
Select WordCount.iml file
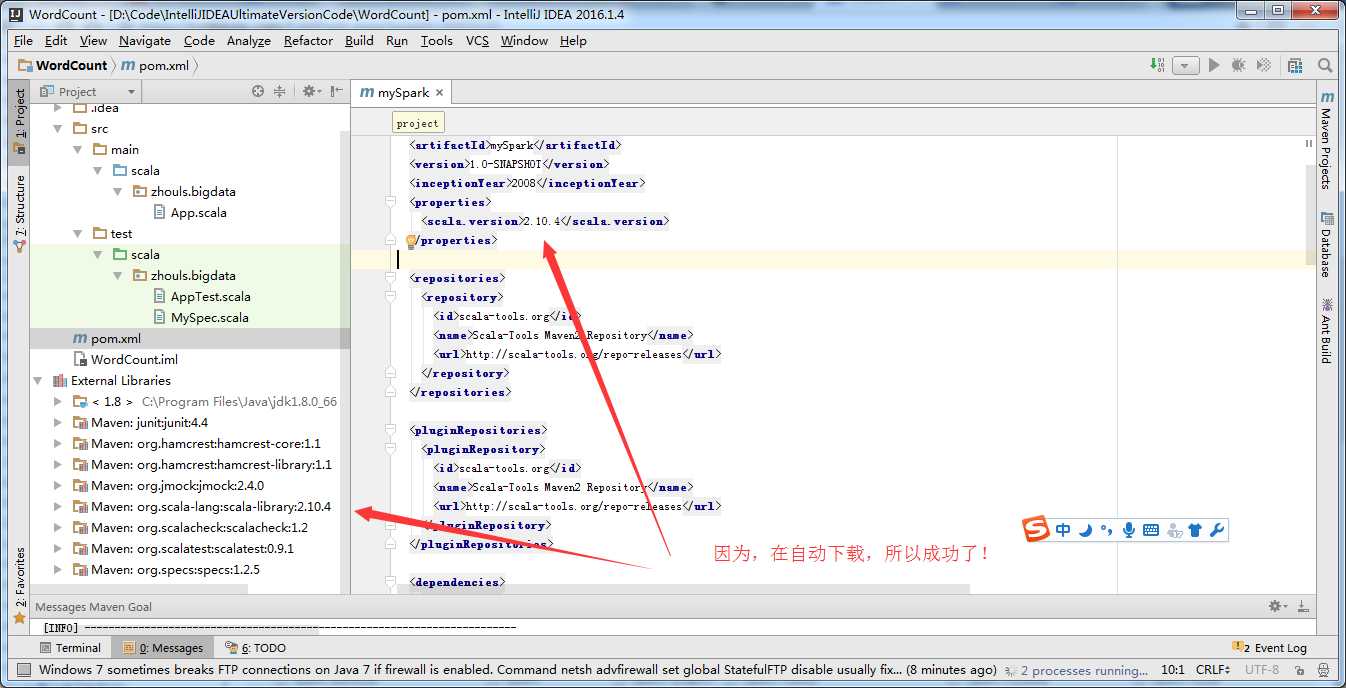pyautogui.click(x=126, y=359)
